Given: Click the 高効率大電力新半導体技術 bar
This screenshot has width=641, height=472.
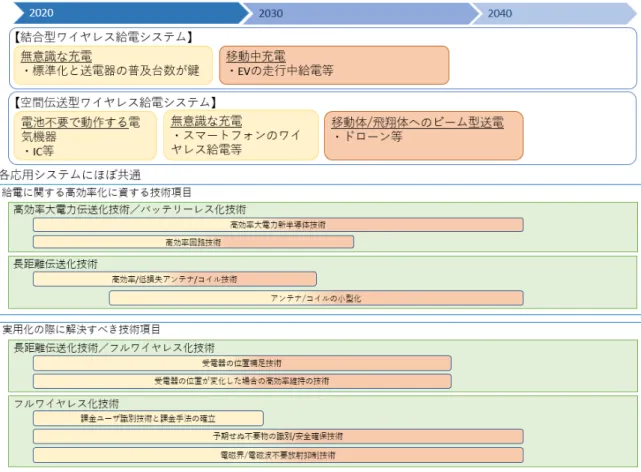Looking at the screenshot, I should (x=278, y=225).
